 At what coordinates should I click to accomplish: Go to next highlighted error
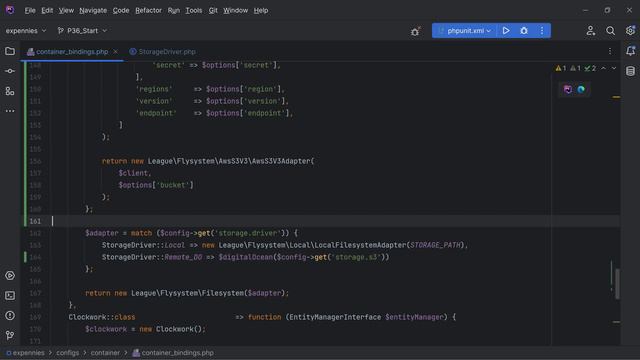[613, 68]
